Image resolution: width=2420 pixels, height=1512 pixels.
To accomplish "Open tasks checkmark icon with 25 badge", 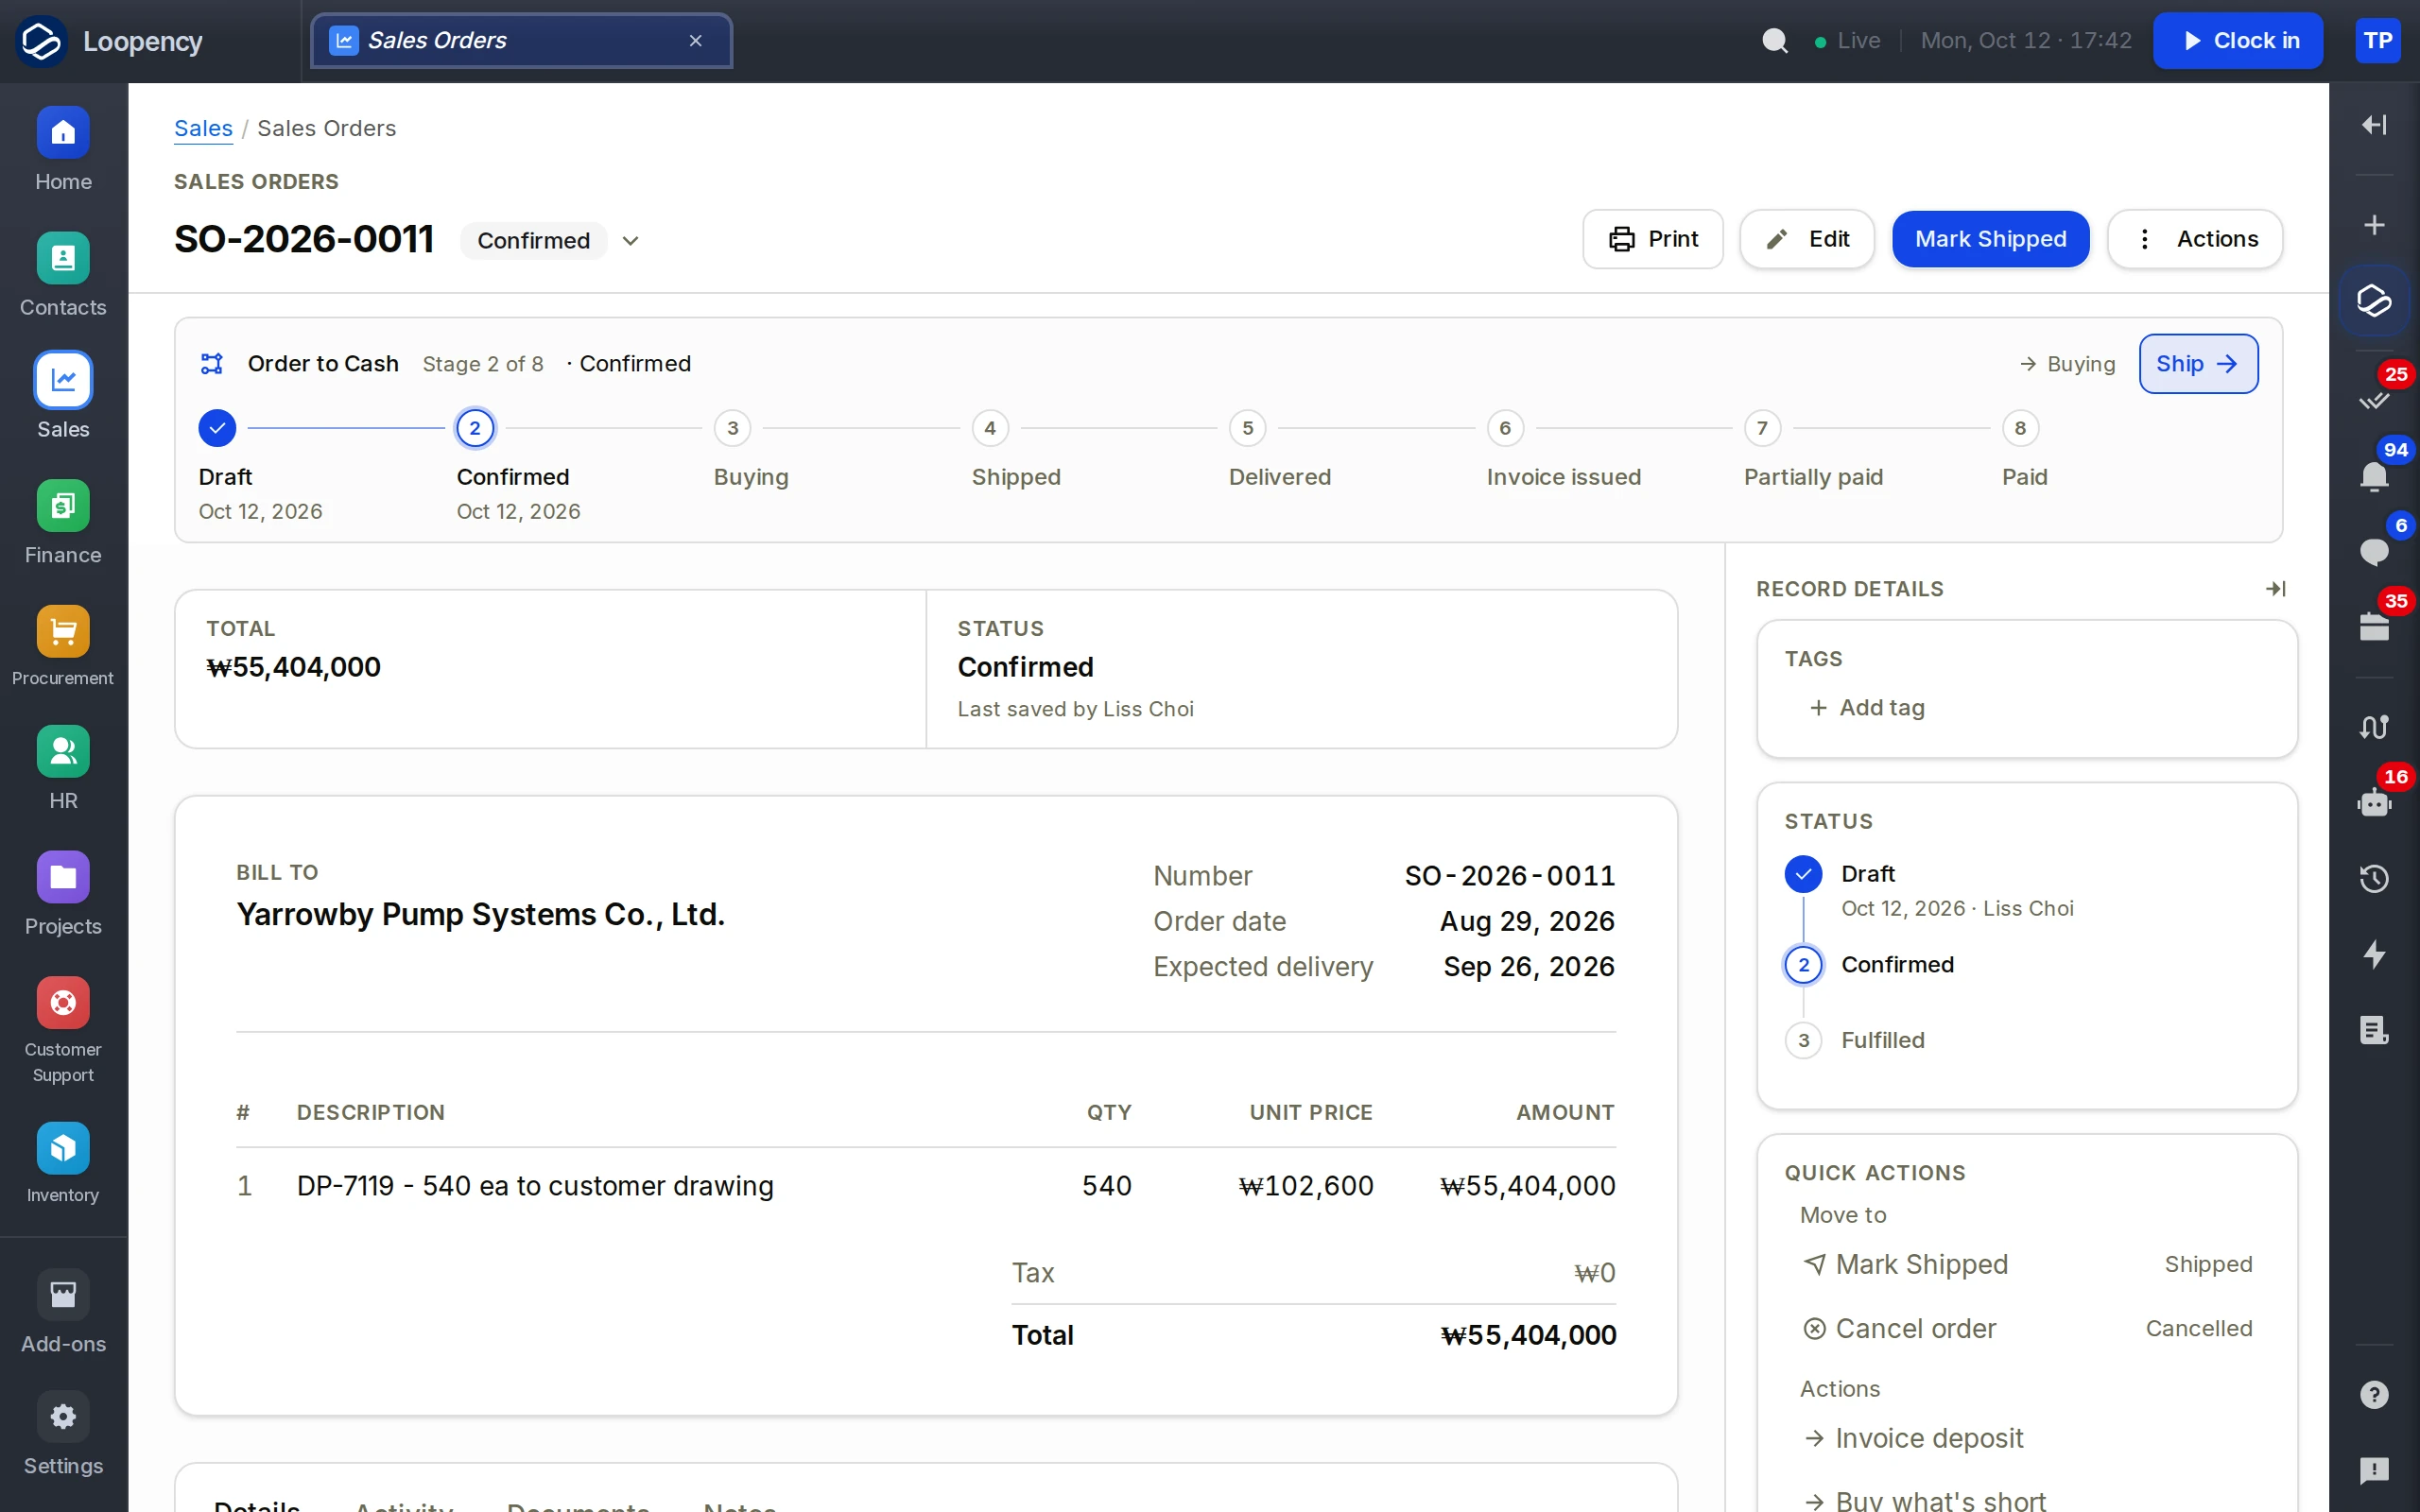I will point(2374,400).
